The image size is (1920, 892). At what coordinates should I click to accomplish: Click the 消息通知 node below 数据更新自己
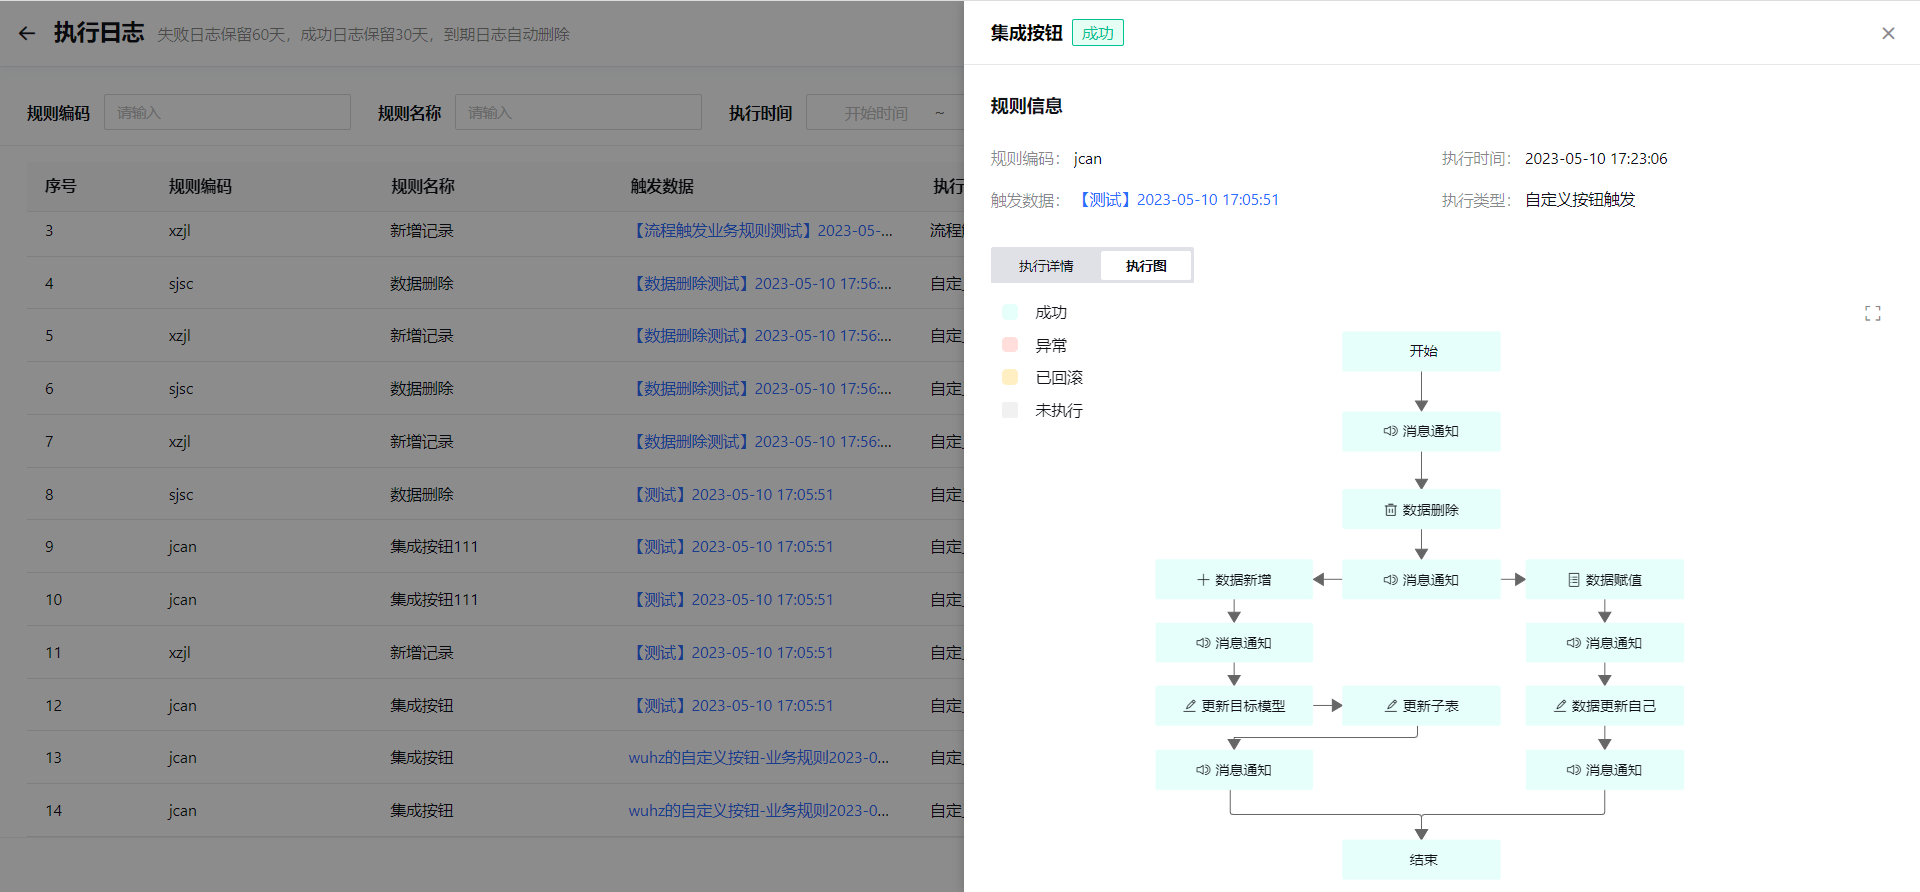click(1604, 770)
